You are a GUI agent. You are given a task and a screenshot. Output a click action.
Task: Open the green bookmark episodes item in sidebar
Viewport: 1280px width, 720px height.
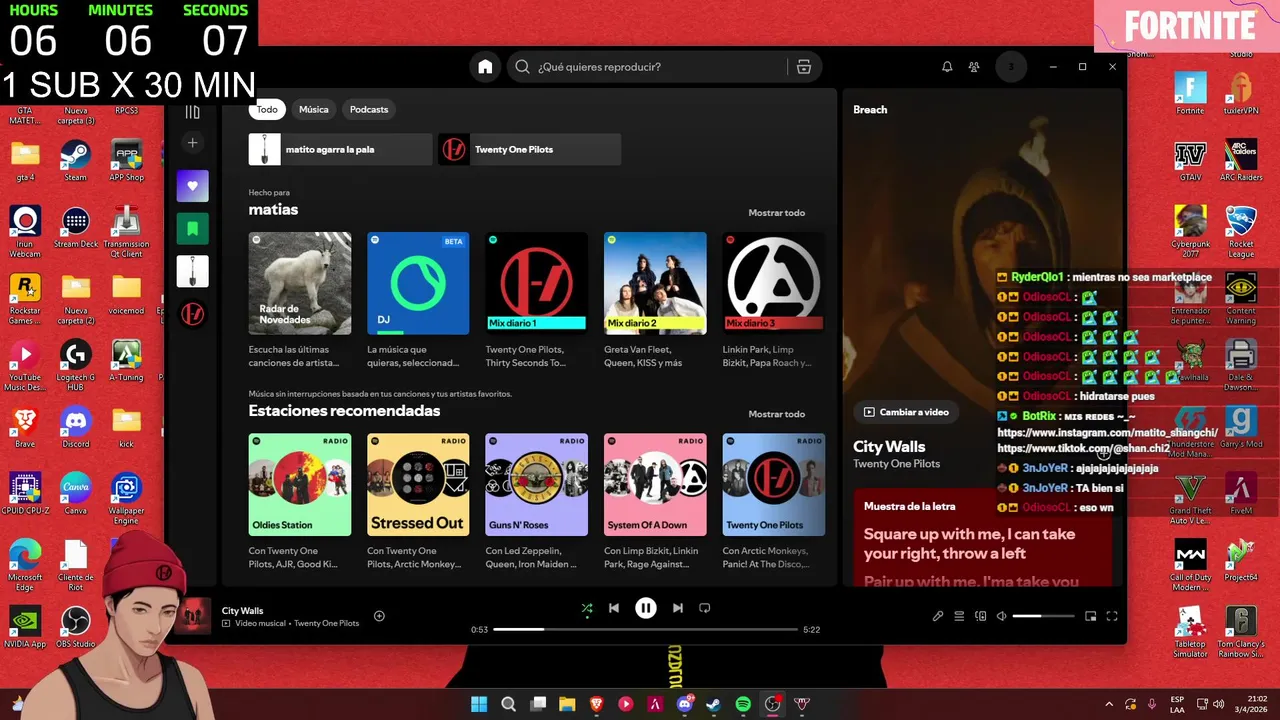193,229
